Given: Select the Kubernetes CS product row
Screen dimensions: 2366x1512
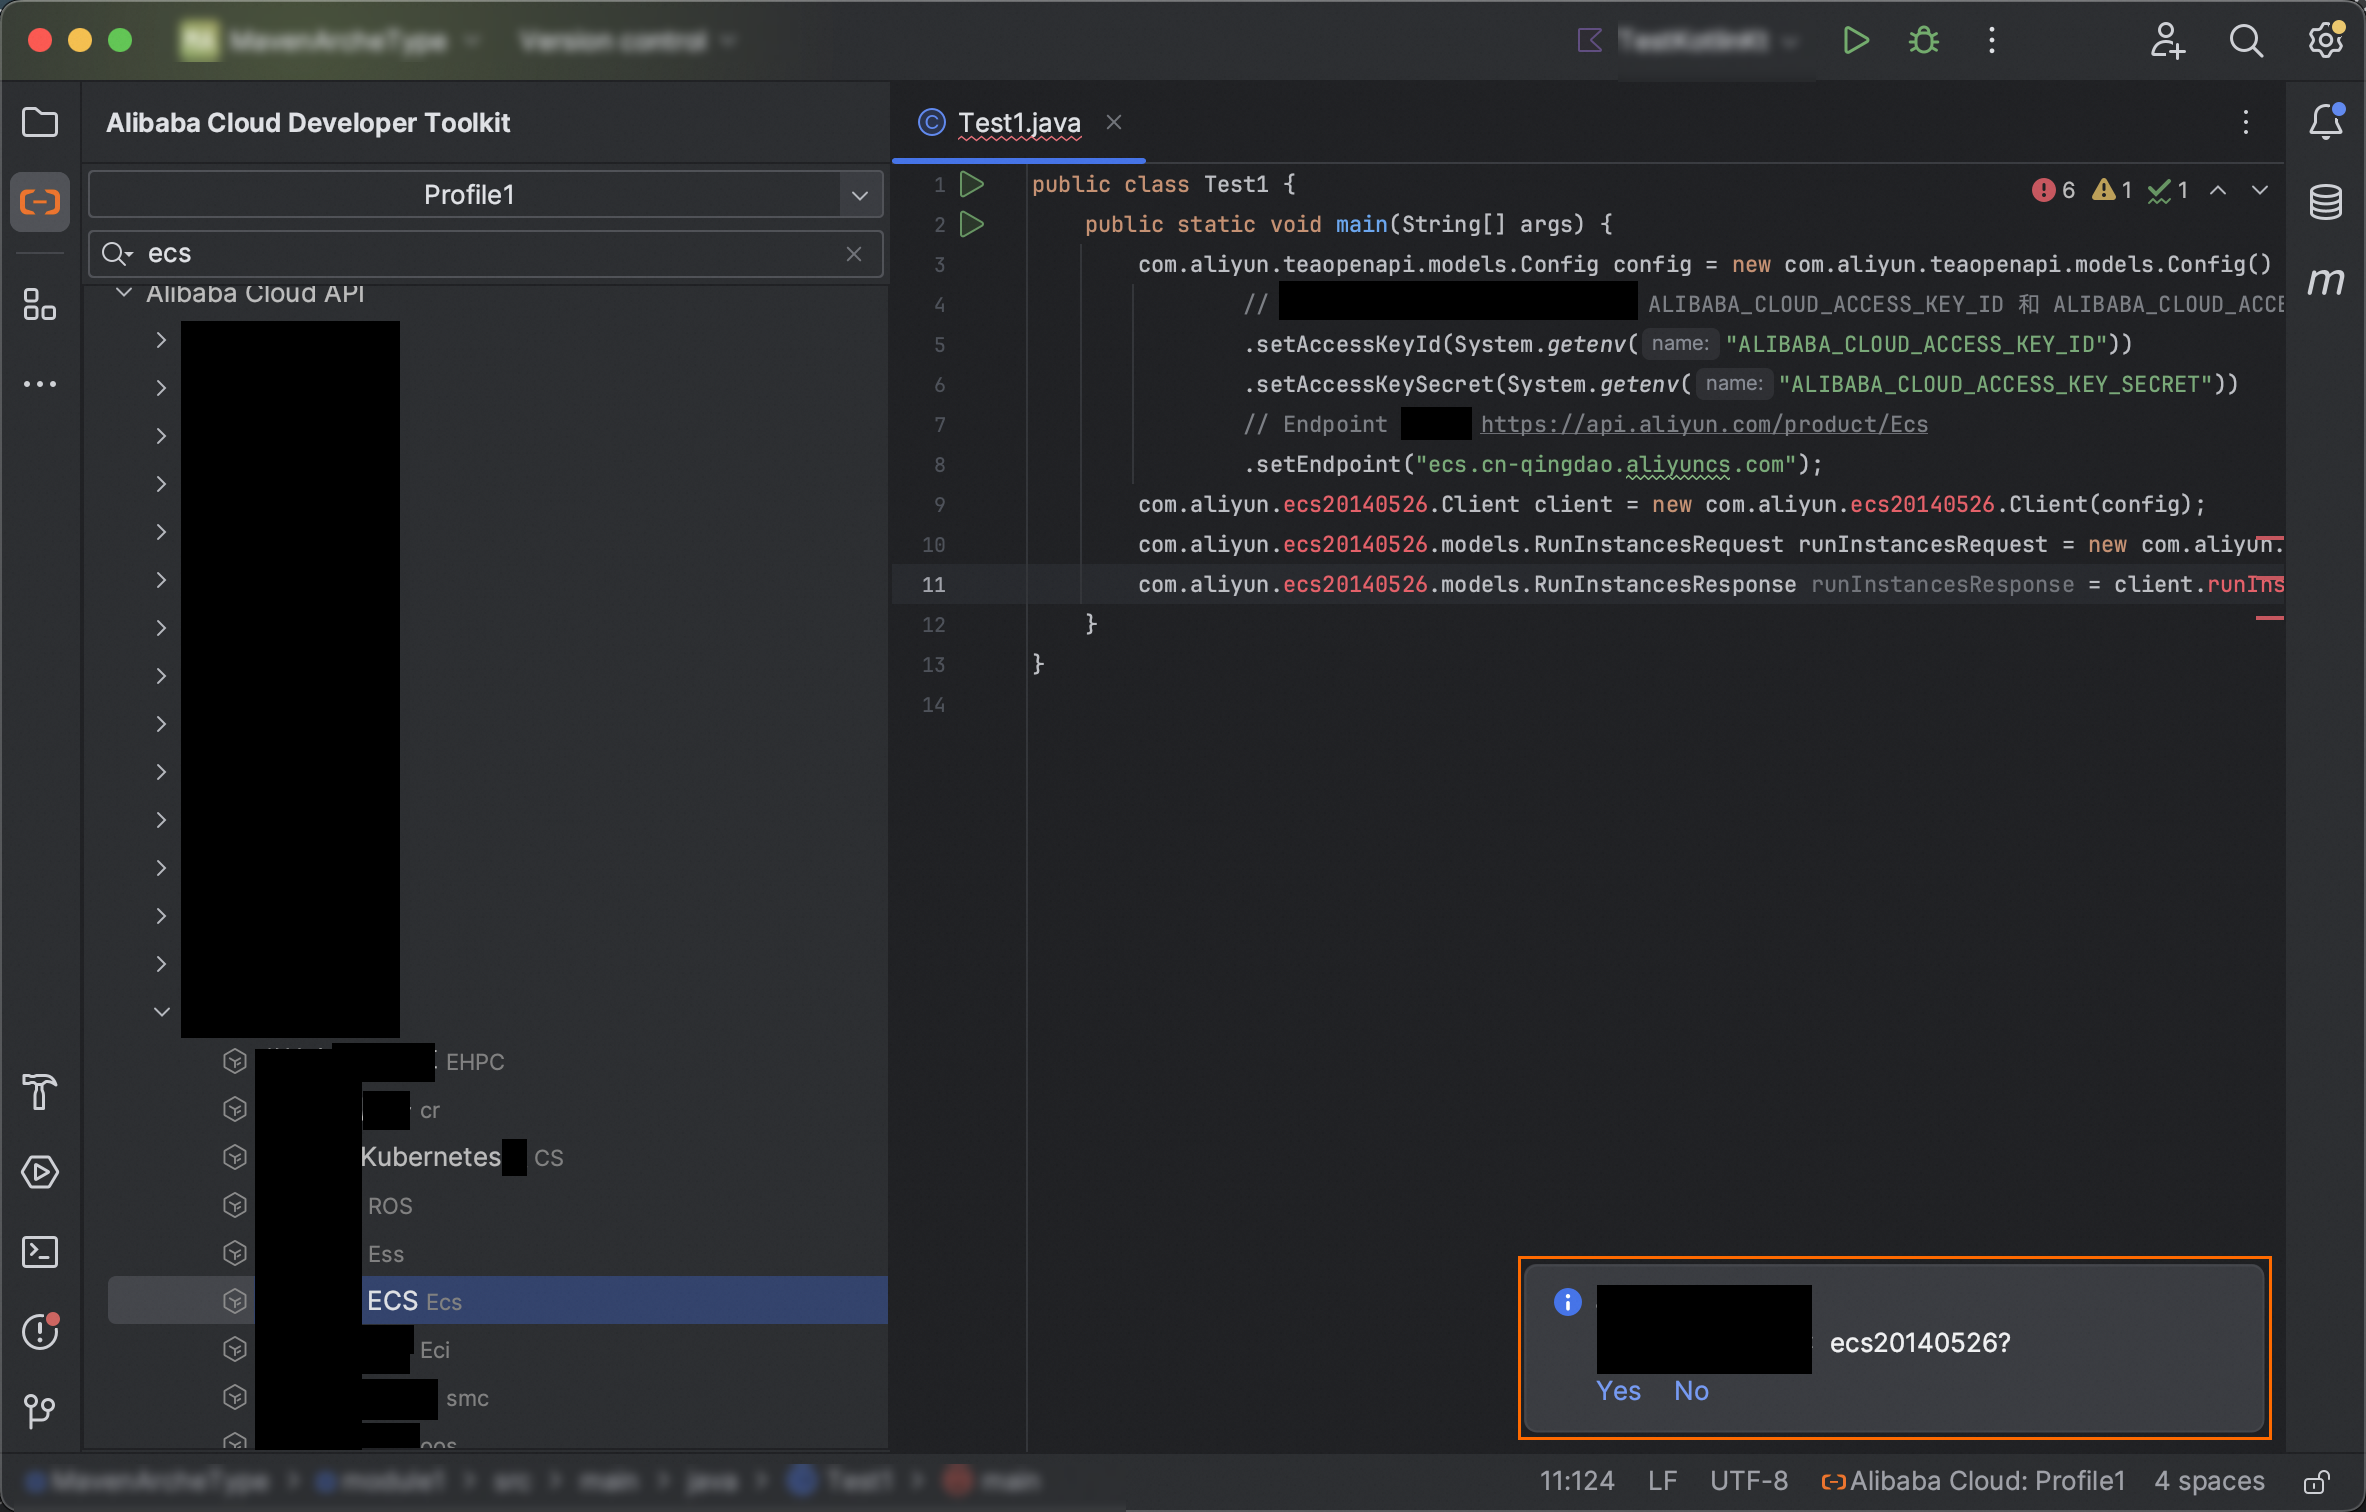Looking at the screenshot, I should 497,1158.
